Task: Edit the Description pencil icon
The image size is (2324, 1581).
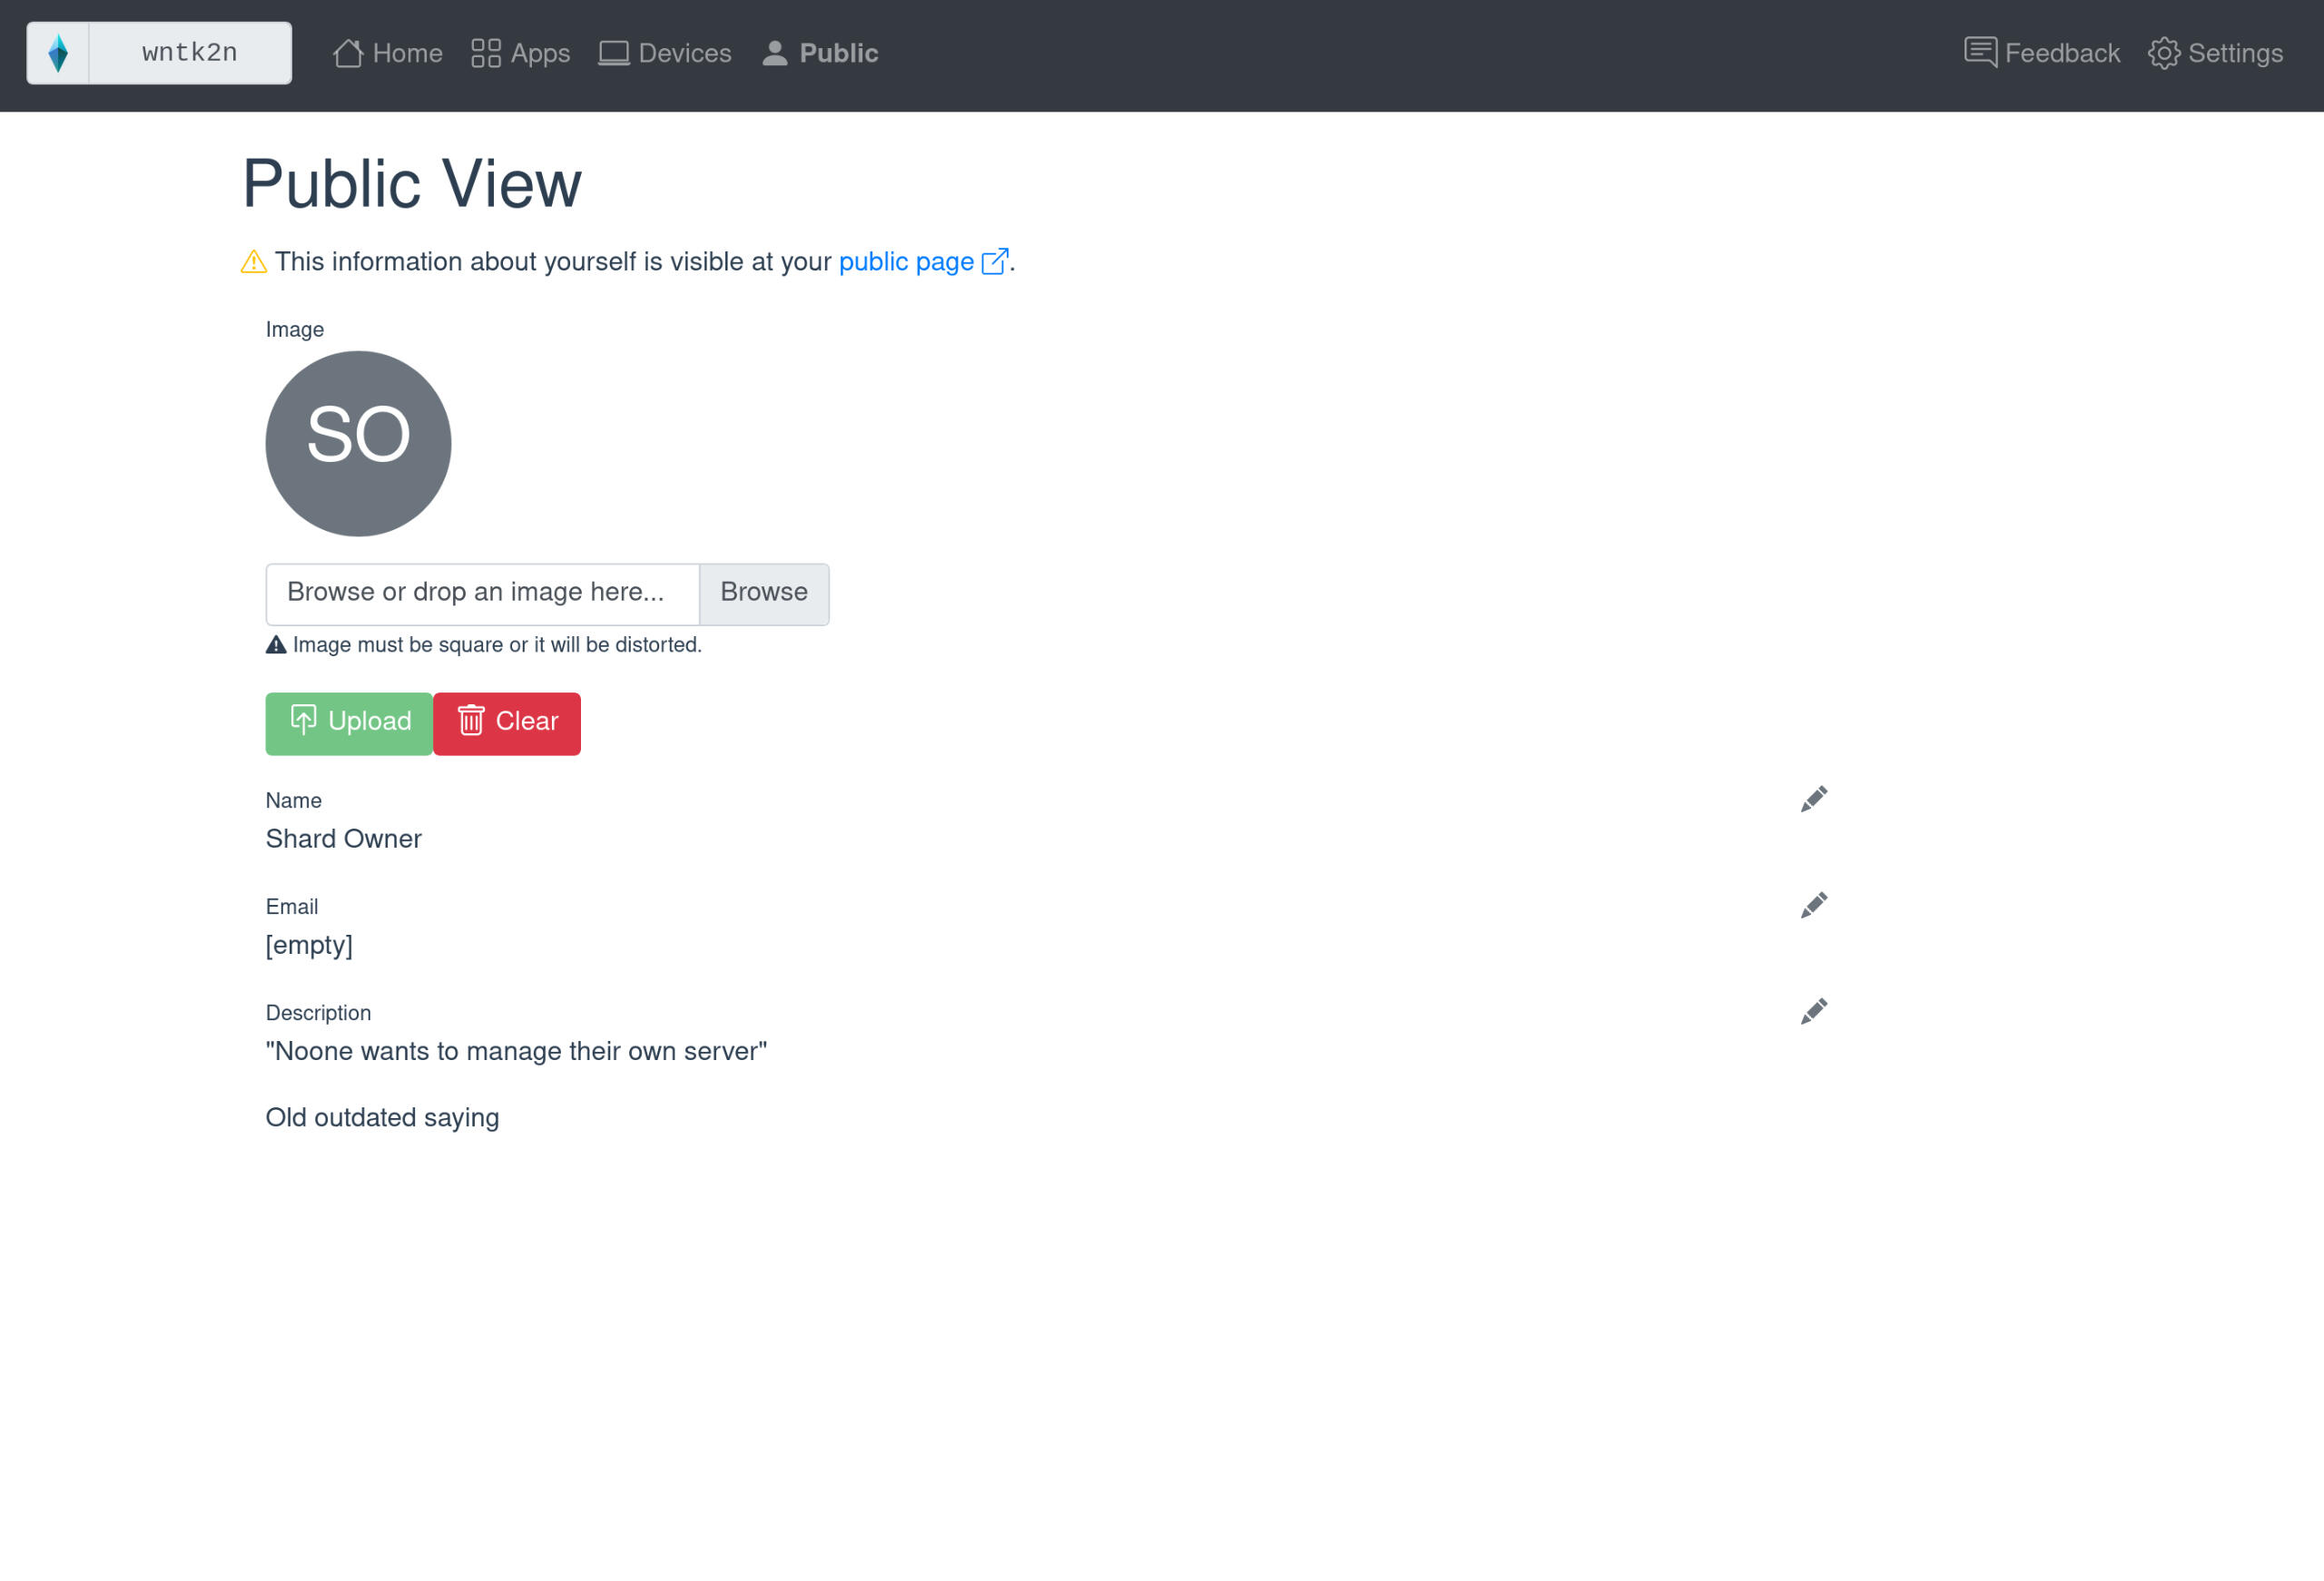Action: (x=1813, y=1011)
